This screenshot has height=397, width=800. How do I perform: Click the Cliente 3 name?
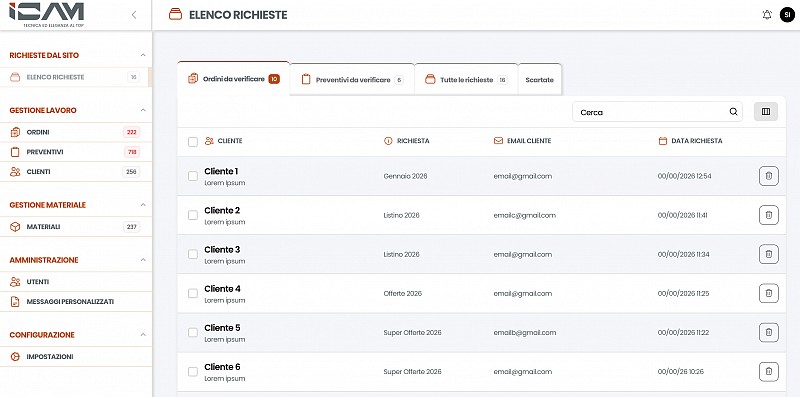(x=222, y=250)
